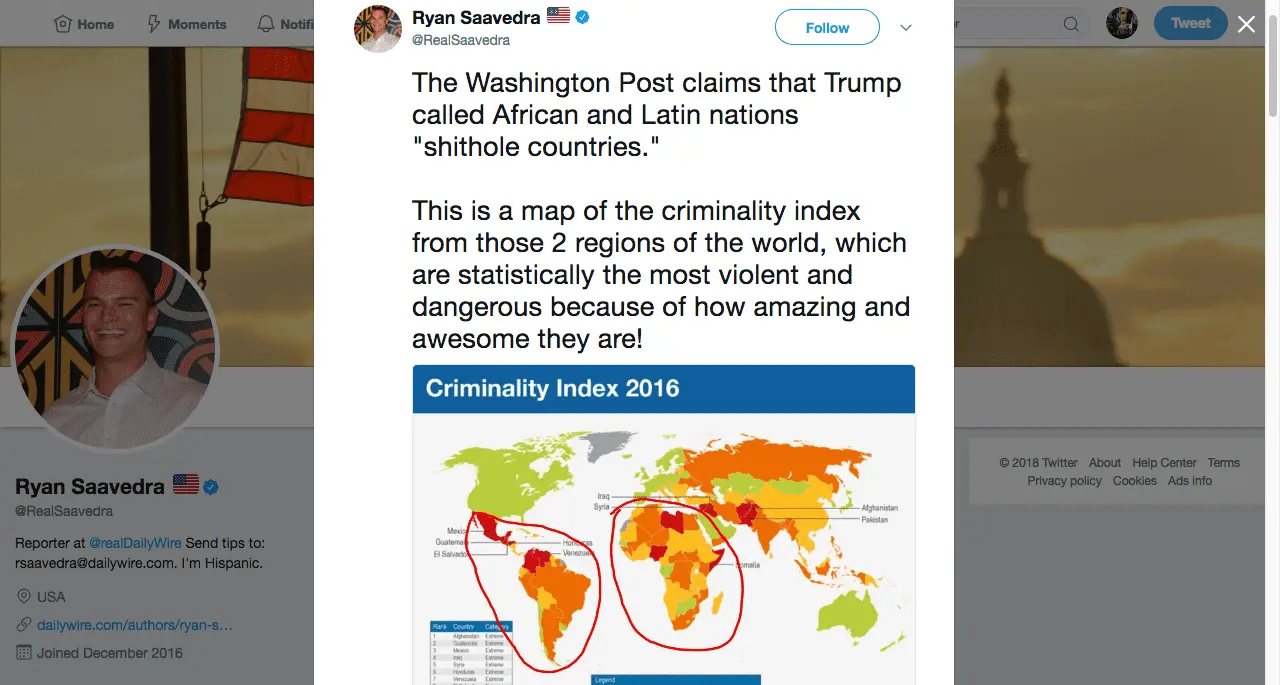Click the Home icon in navigation bar
1280x685 pixels.
[x=62, y=24]
